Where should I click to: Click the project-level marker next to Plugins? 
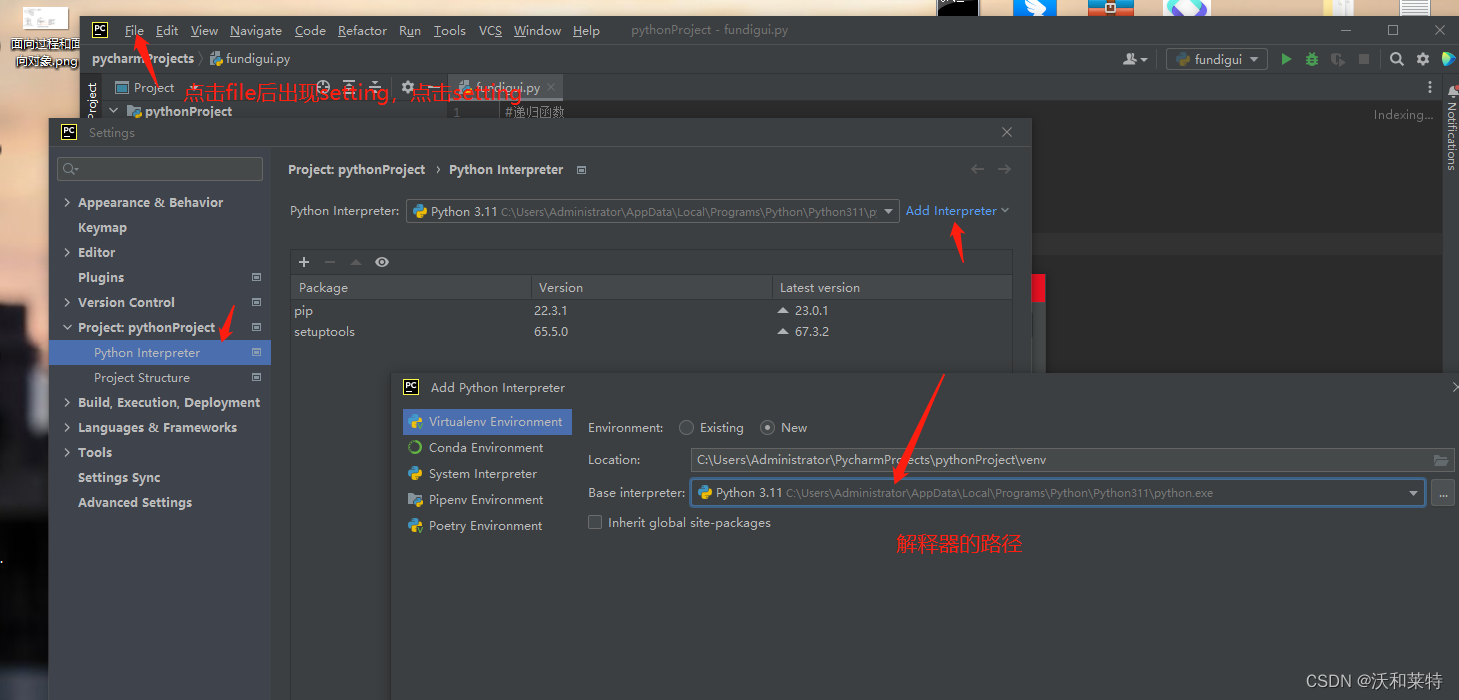coord(256,277)
